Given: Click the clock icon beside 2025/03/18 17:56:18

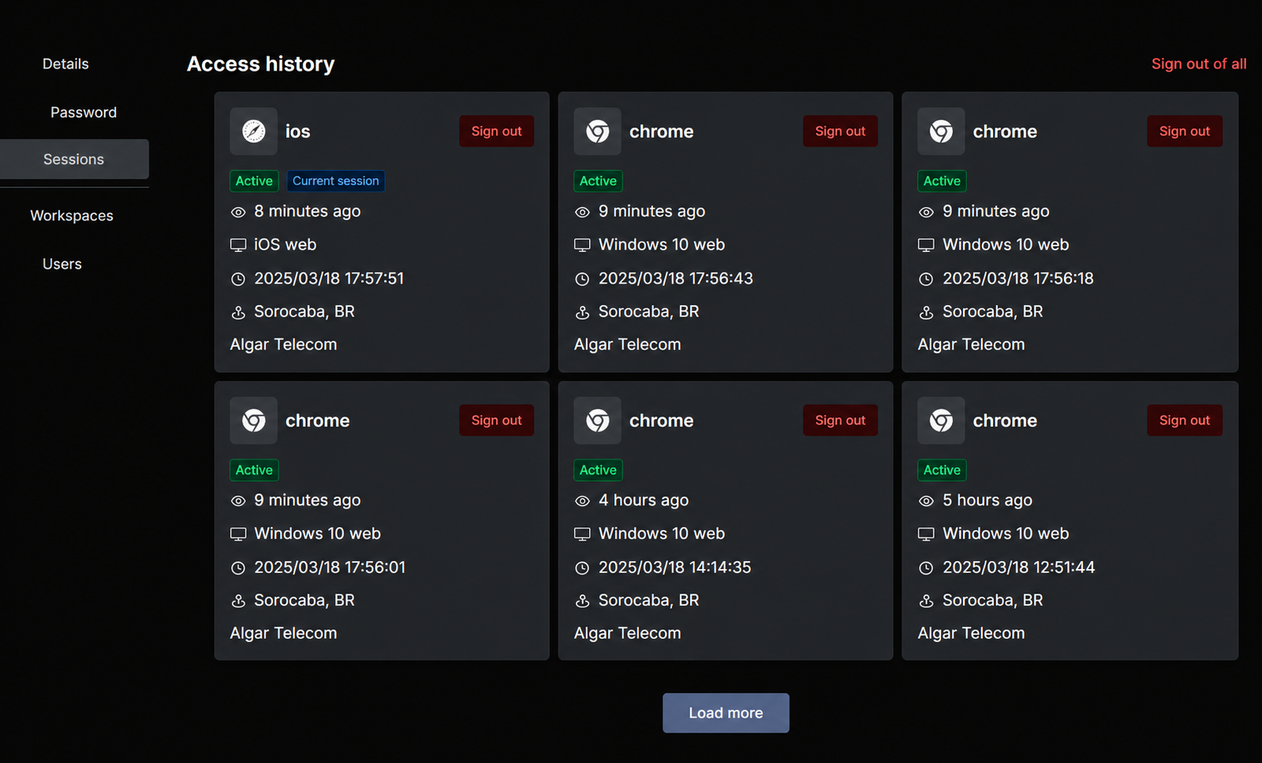Looking at the screenshot, I should tap(926, 279).
